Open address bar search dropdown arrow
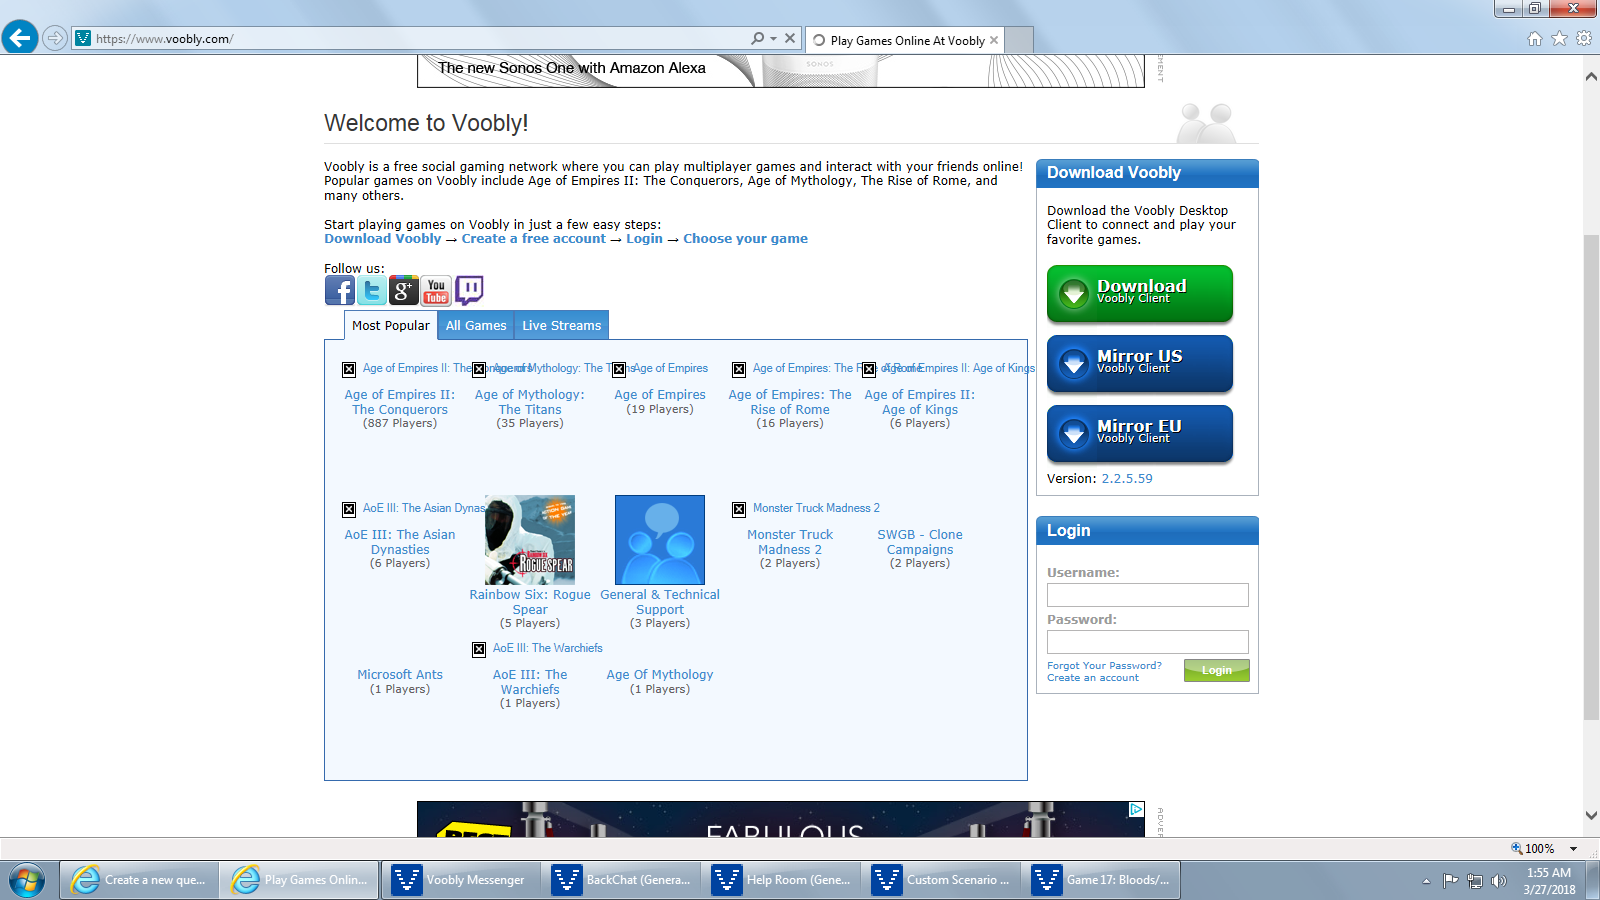The height and width of the screenshot is (900, 1600). tap(773, 38)
